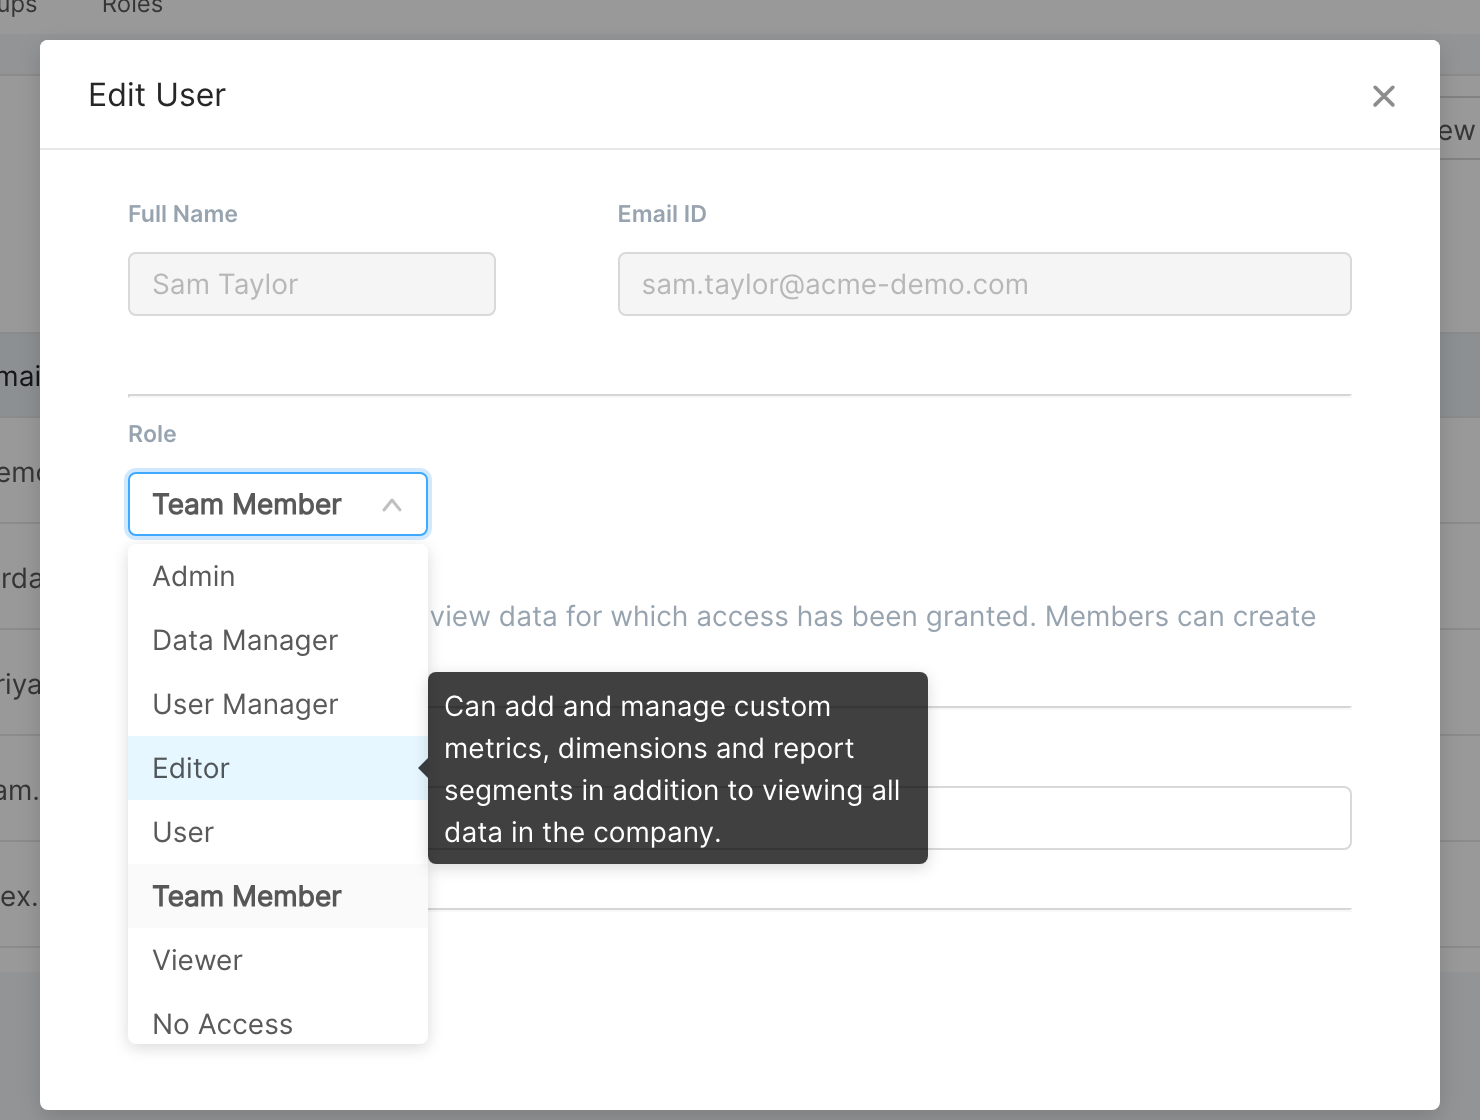Pick the User Manager role

[x=278, y=704]
